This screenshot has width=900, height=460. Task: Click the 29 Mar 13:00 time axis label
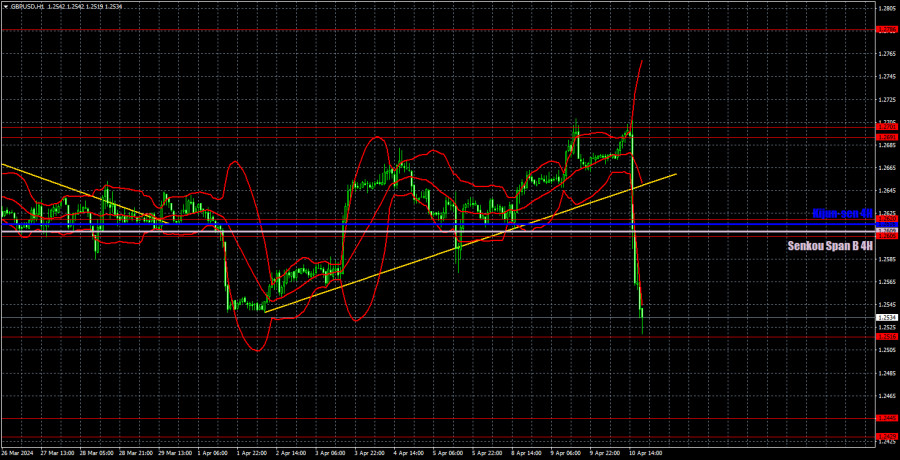click(x=173, y=453)
